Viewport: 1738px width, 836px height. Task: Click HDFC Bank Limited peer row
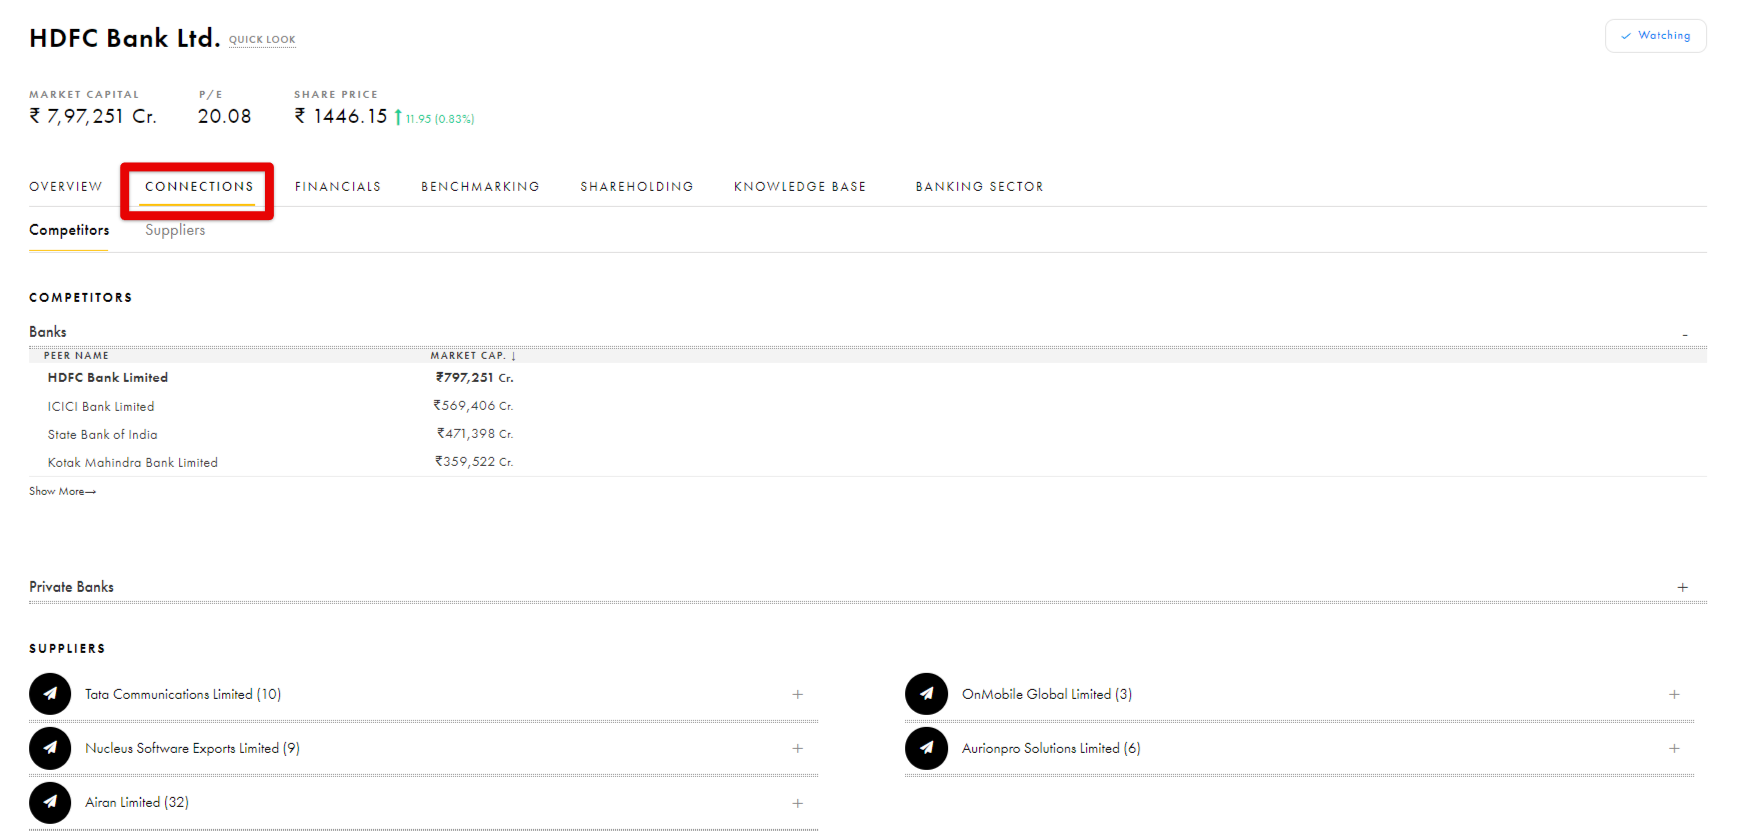[108, 378]
